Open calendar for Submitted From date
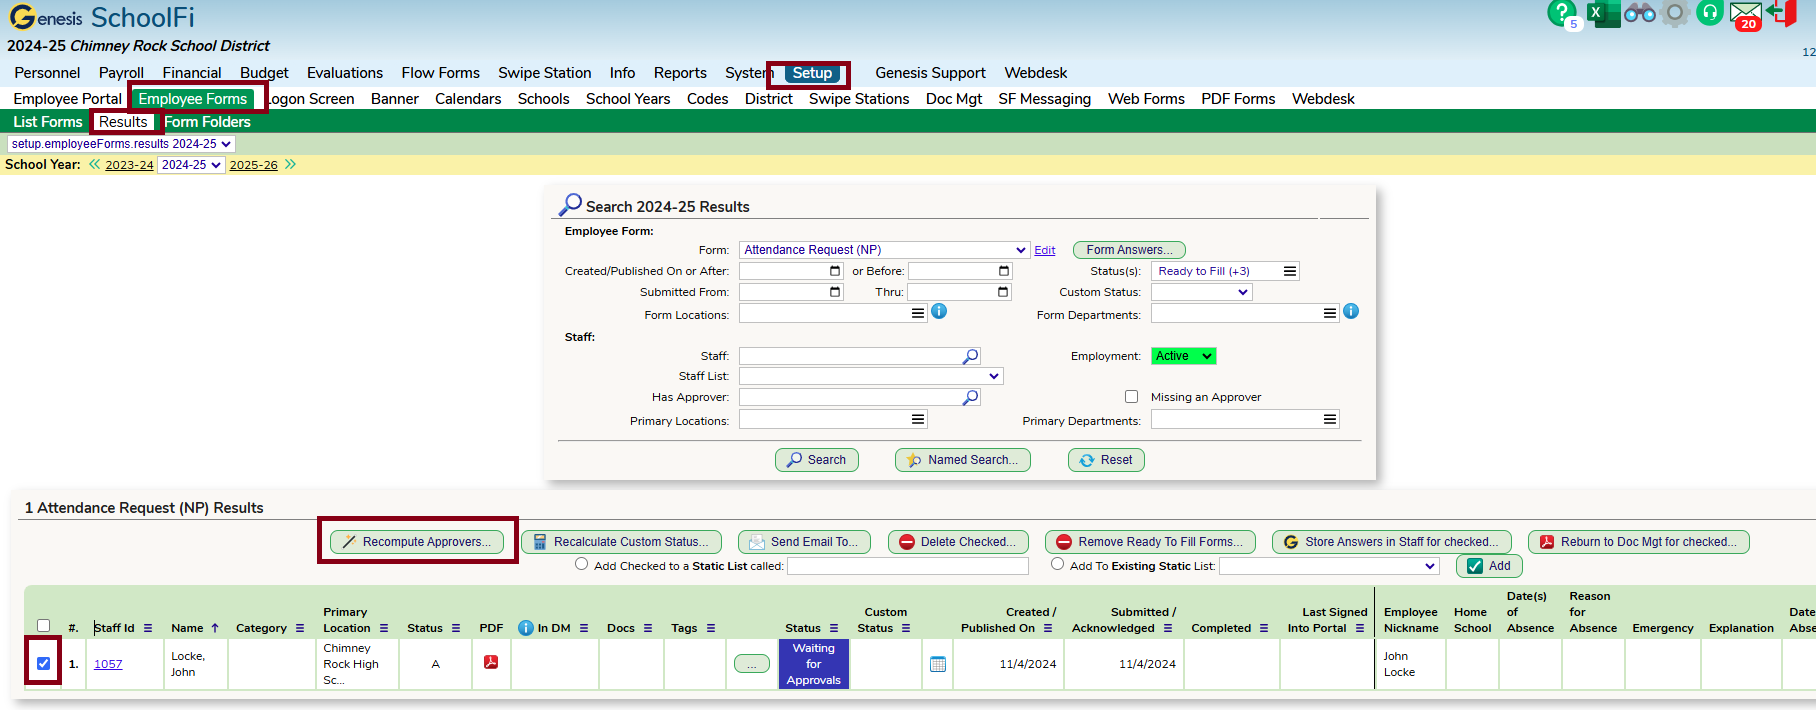The height and width of the screenshot is (710, 1816). pos(835,292)
